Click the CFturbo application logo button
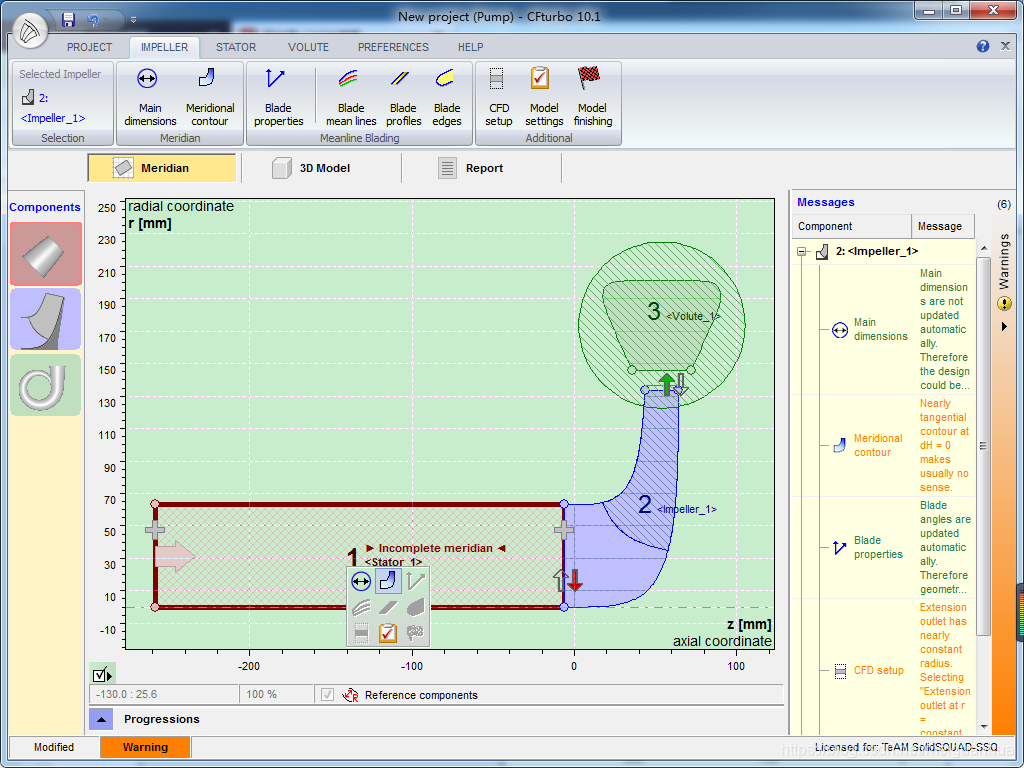 point(29,30)
